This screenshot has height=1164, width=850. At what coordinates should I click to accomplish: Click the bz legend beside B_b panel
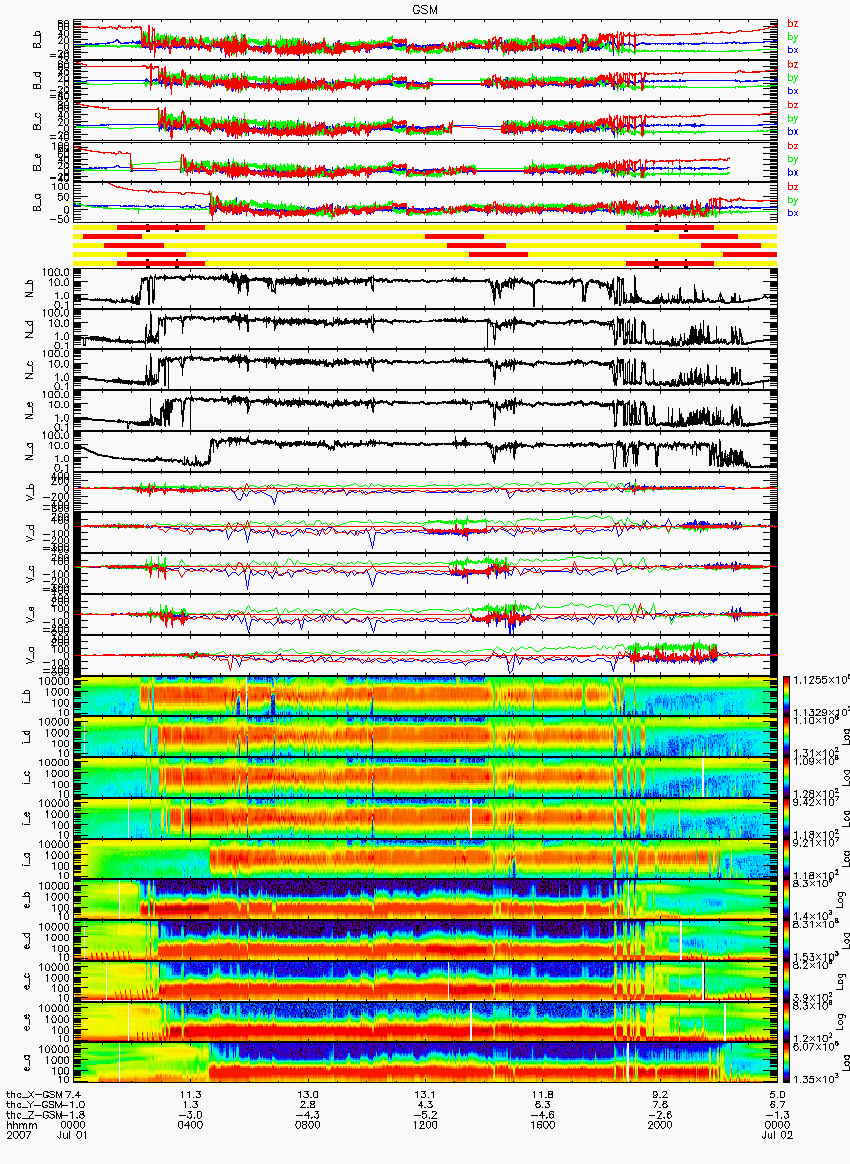tap(793, 24)
